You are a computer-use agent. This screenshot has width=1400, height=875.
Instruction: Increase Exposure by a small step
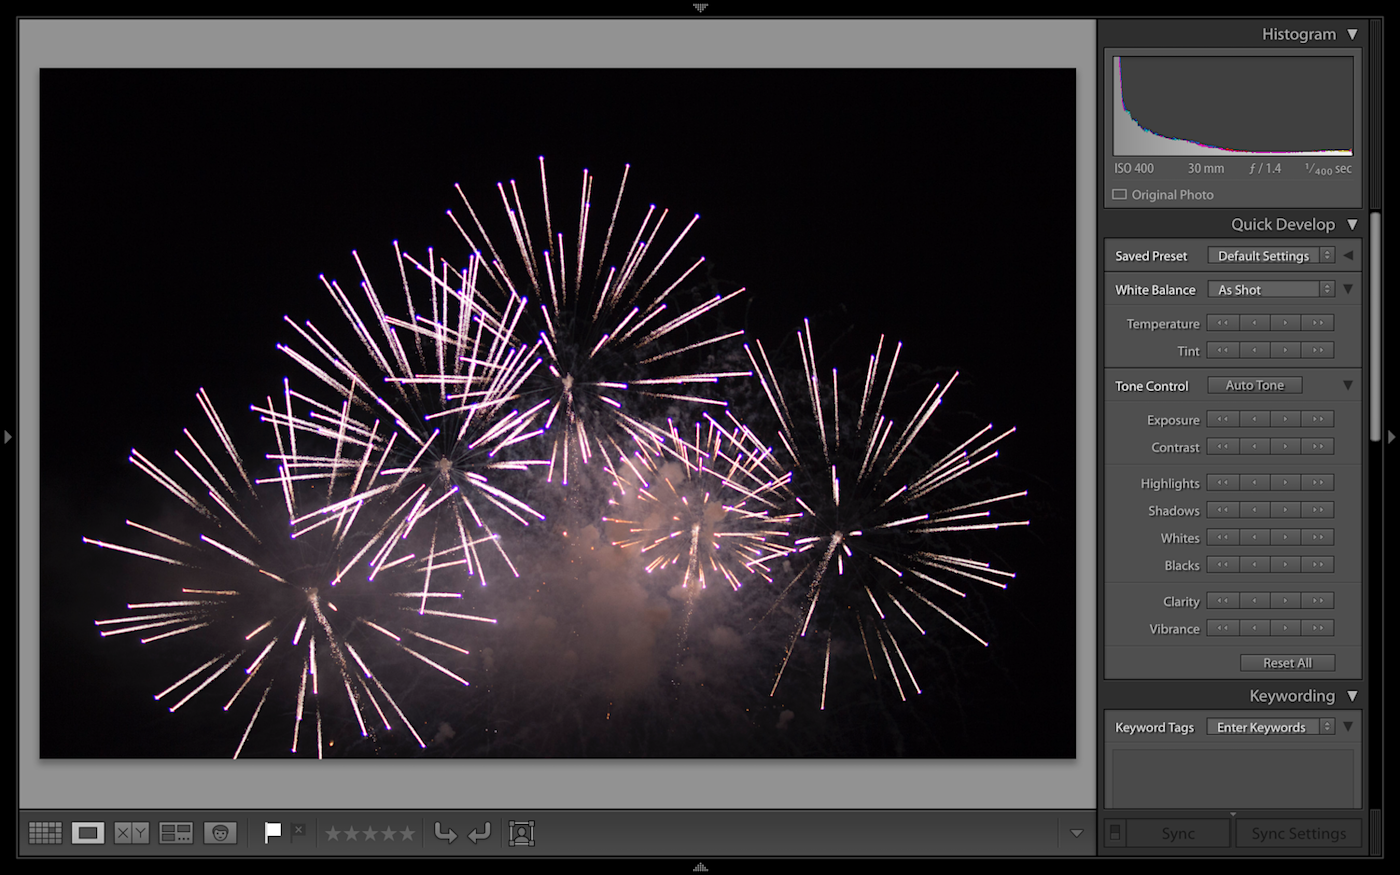pos(1286,419)
